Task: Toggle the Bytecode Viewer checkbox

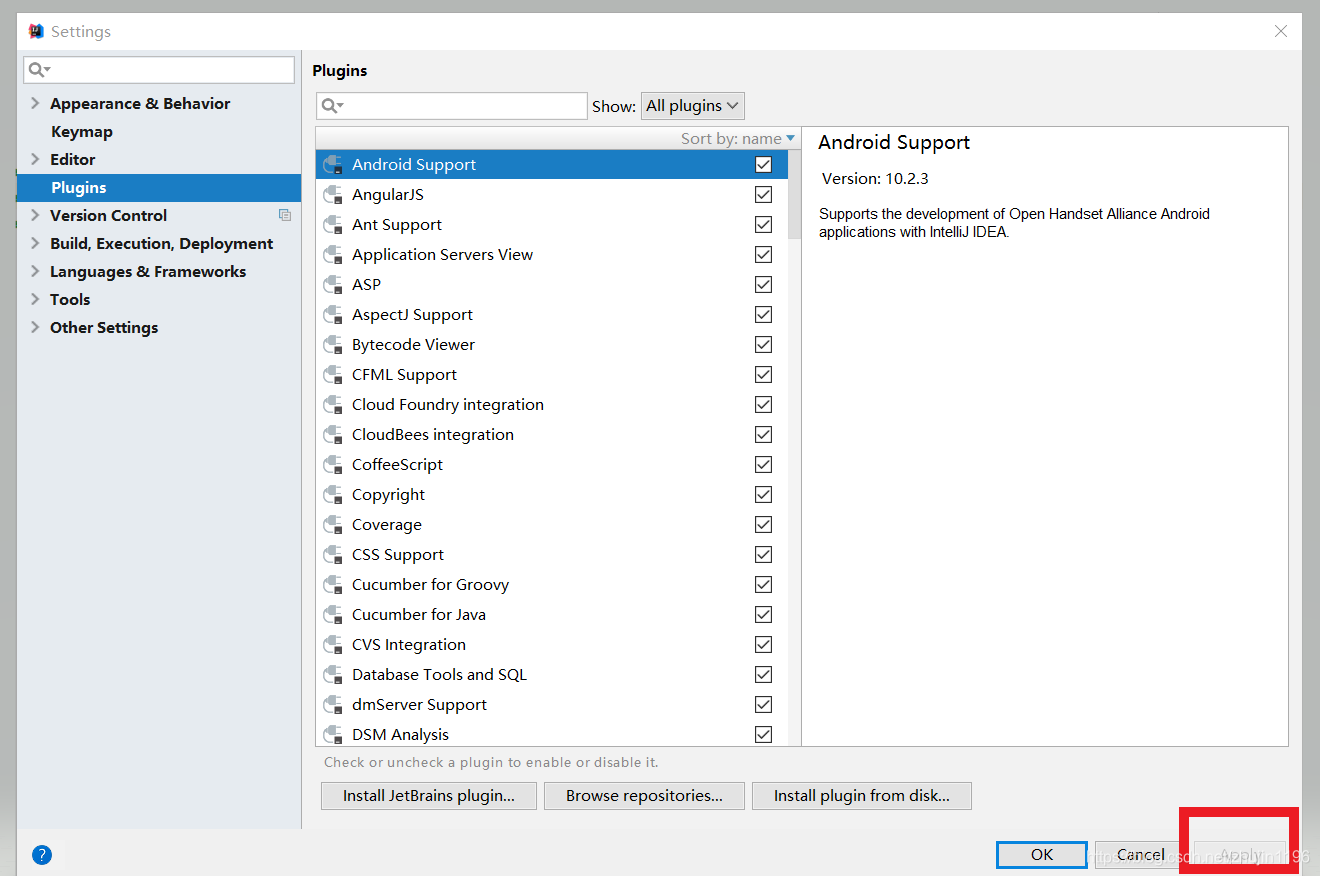Action: tap(764, 345)
